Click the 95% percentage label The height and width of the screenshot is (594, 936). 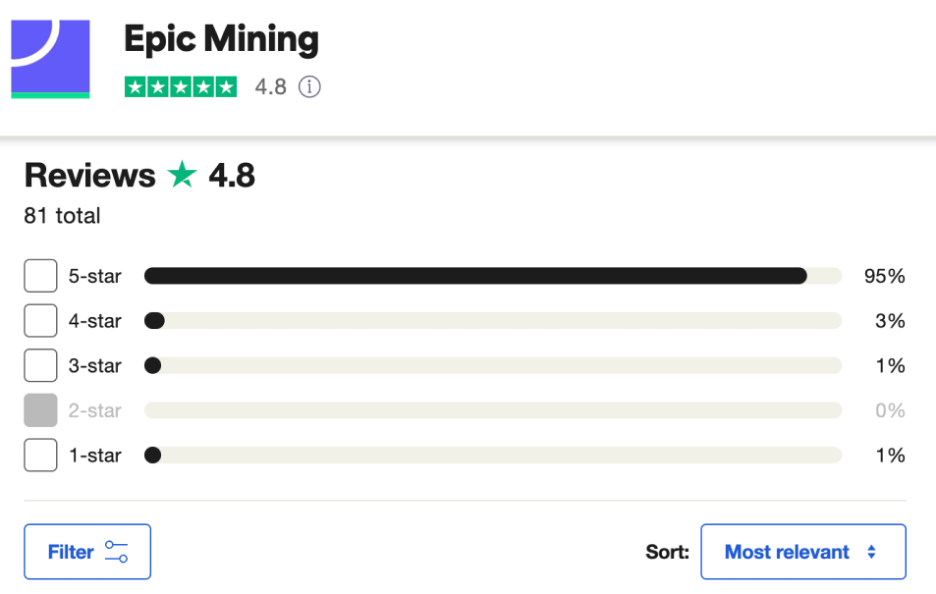[x=884, y=276]
